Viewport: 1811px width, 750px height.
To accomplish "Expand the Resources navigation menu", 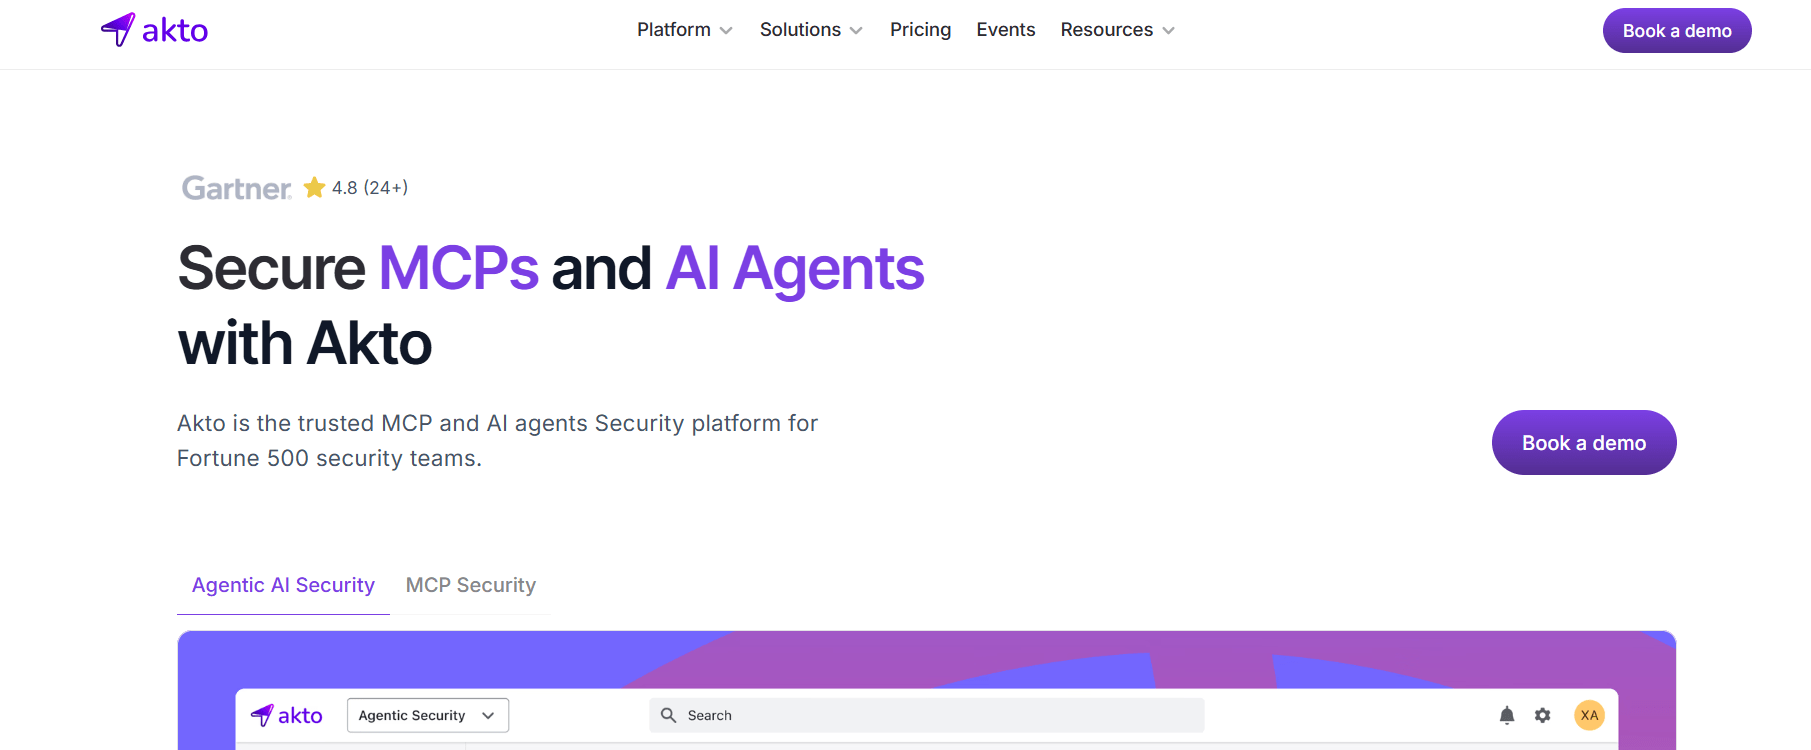I will pyautogui.click(x=1118, y=30).
